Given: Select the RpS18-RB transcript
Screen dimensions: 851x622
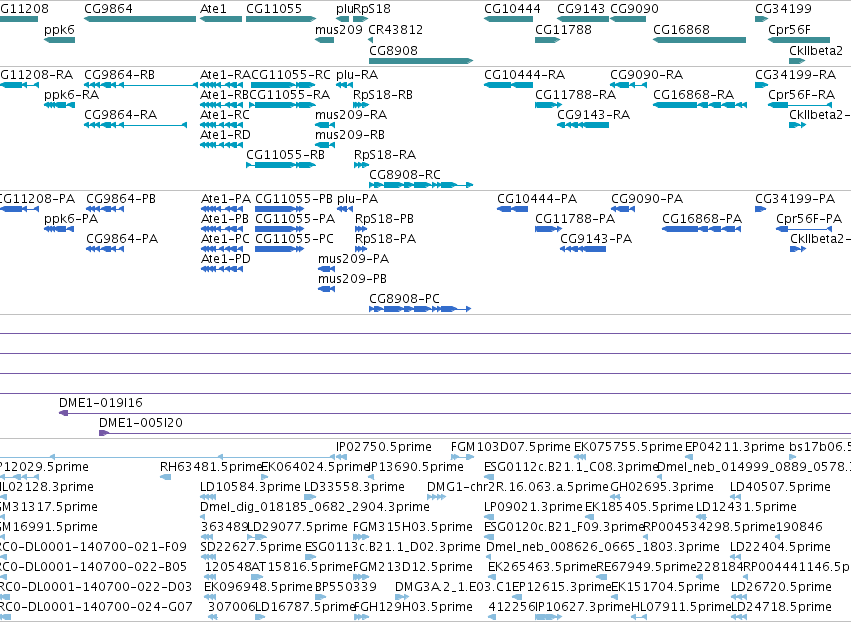Looking at the screenshot, I should pyautogui.click(x=361, y=105).
